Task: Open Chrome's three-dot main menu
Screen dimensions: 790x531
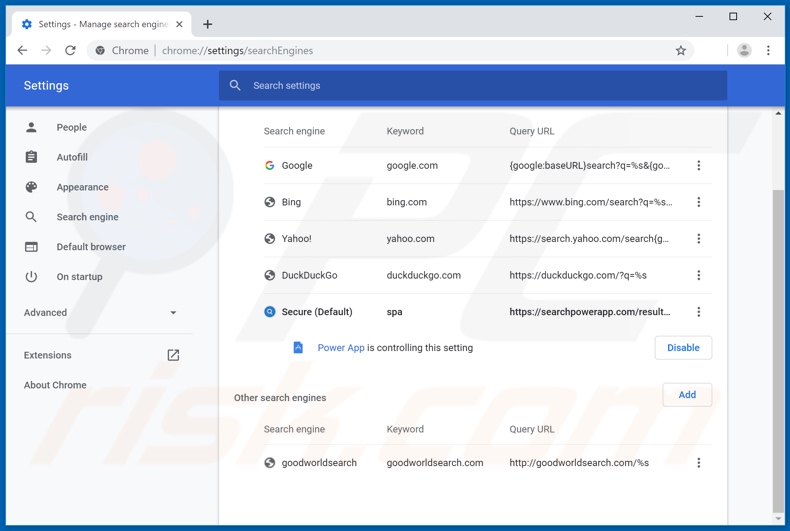Action: pyautogui.click(x=768, y=50)
